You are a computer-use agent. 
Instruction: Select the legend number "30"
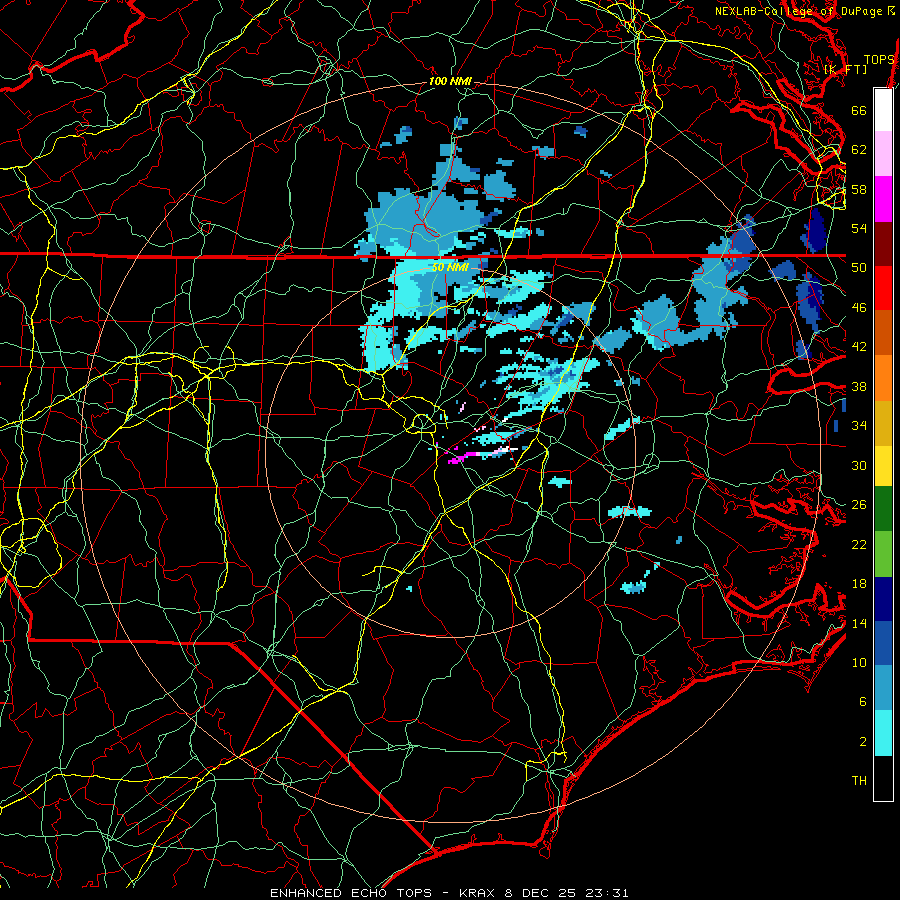(859, 465)
